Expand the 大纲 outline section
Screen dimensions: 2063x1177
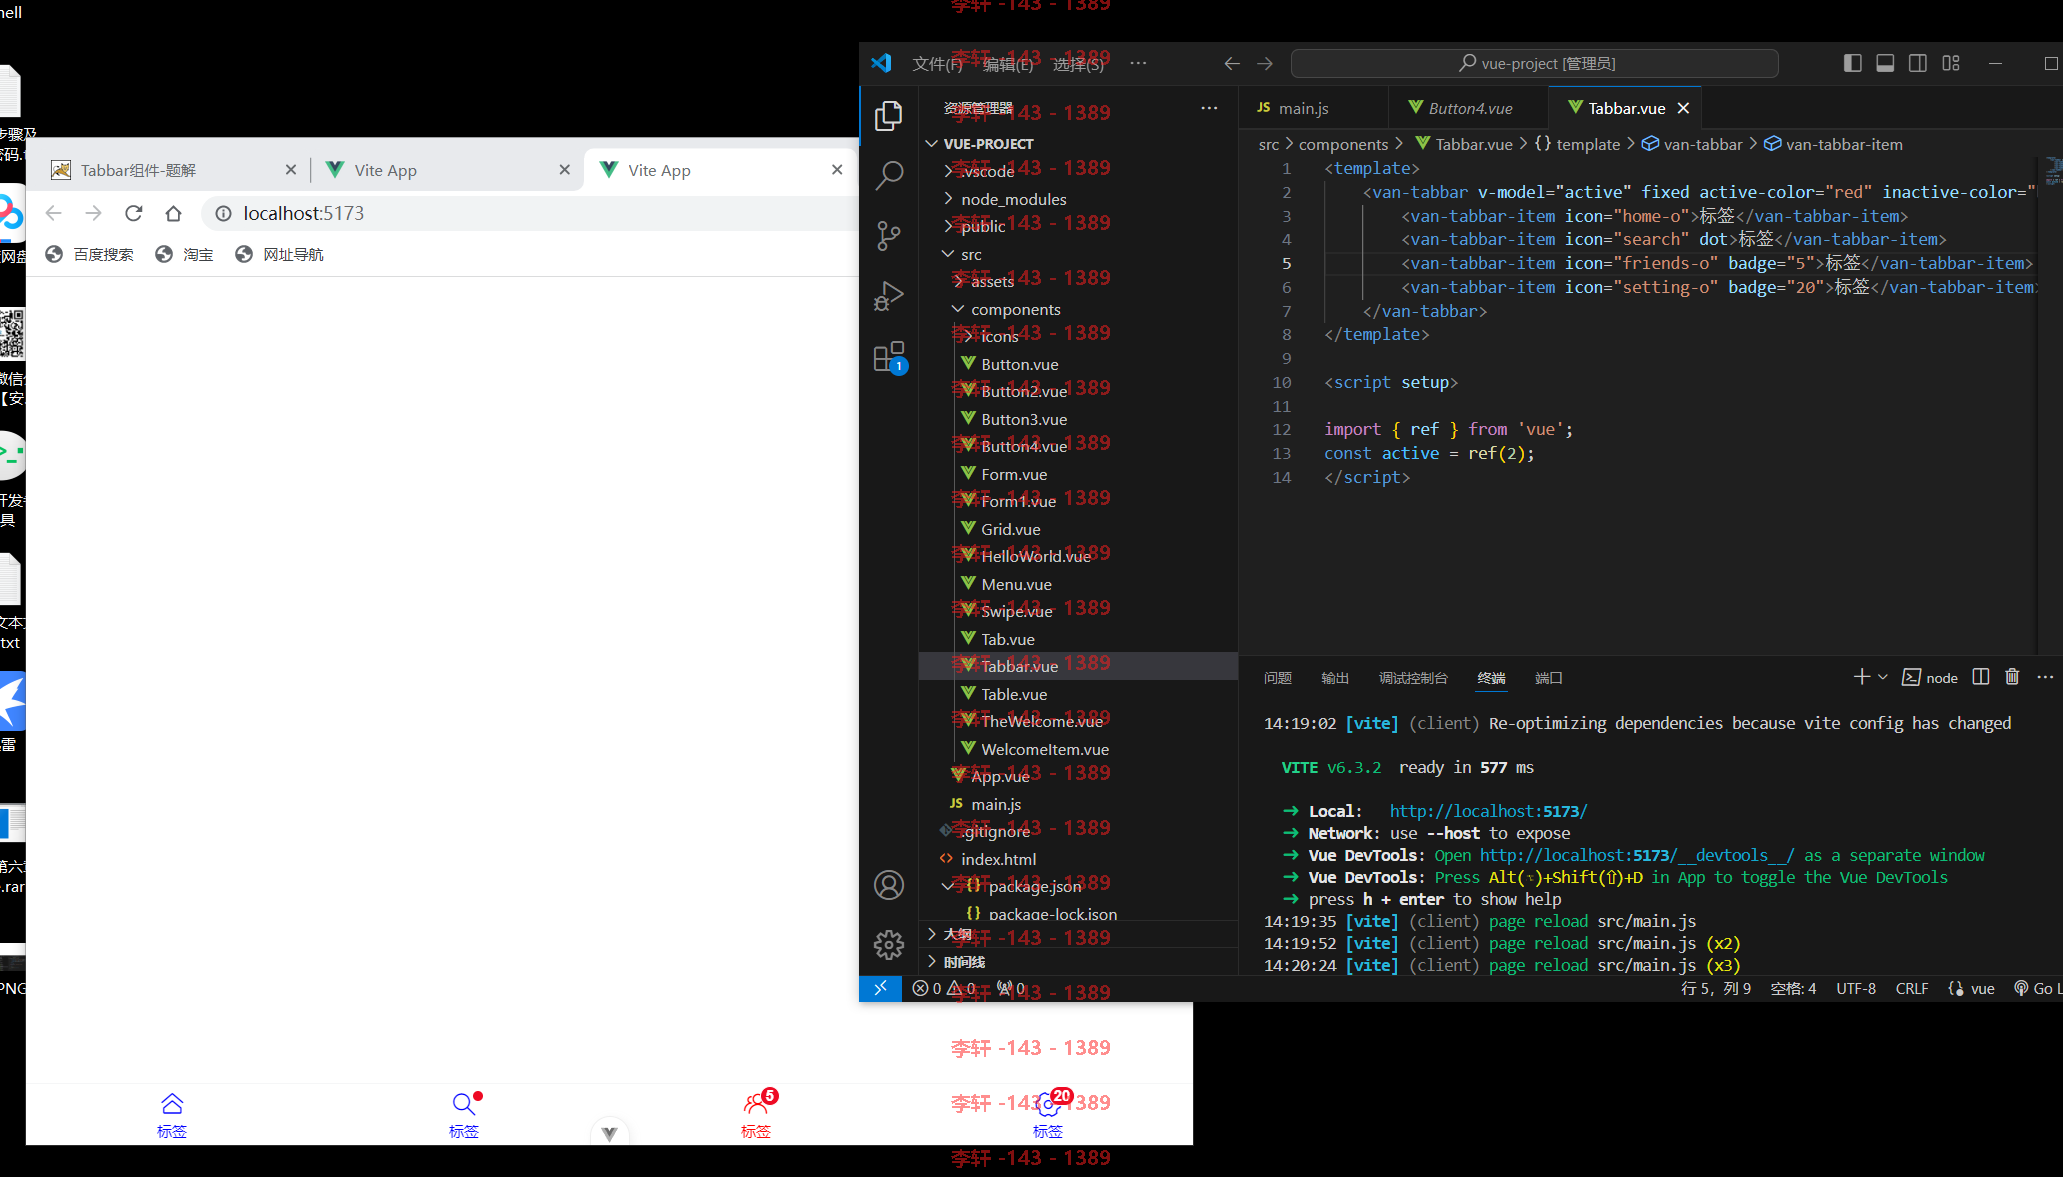point(957,934)
